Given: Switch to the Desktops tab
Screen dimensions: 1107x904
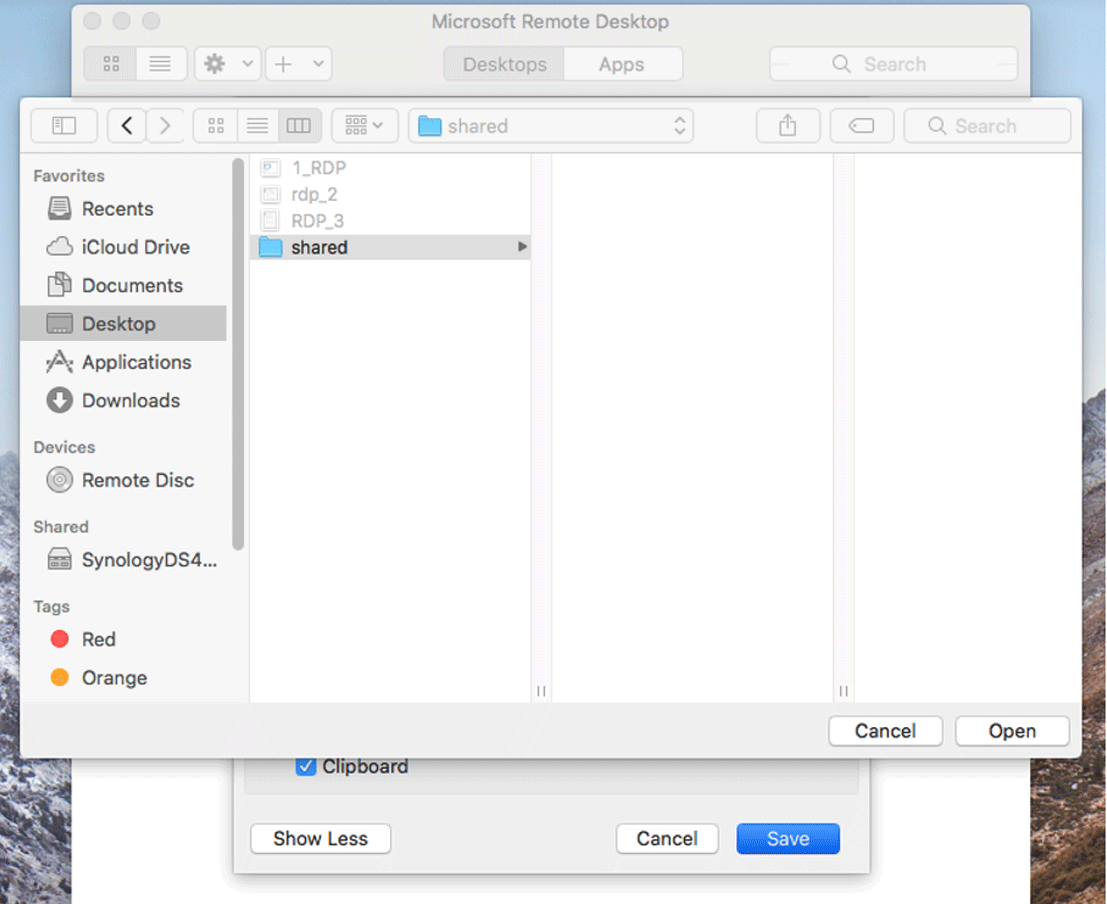Looking at the screenshot, I should (504, 64).
